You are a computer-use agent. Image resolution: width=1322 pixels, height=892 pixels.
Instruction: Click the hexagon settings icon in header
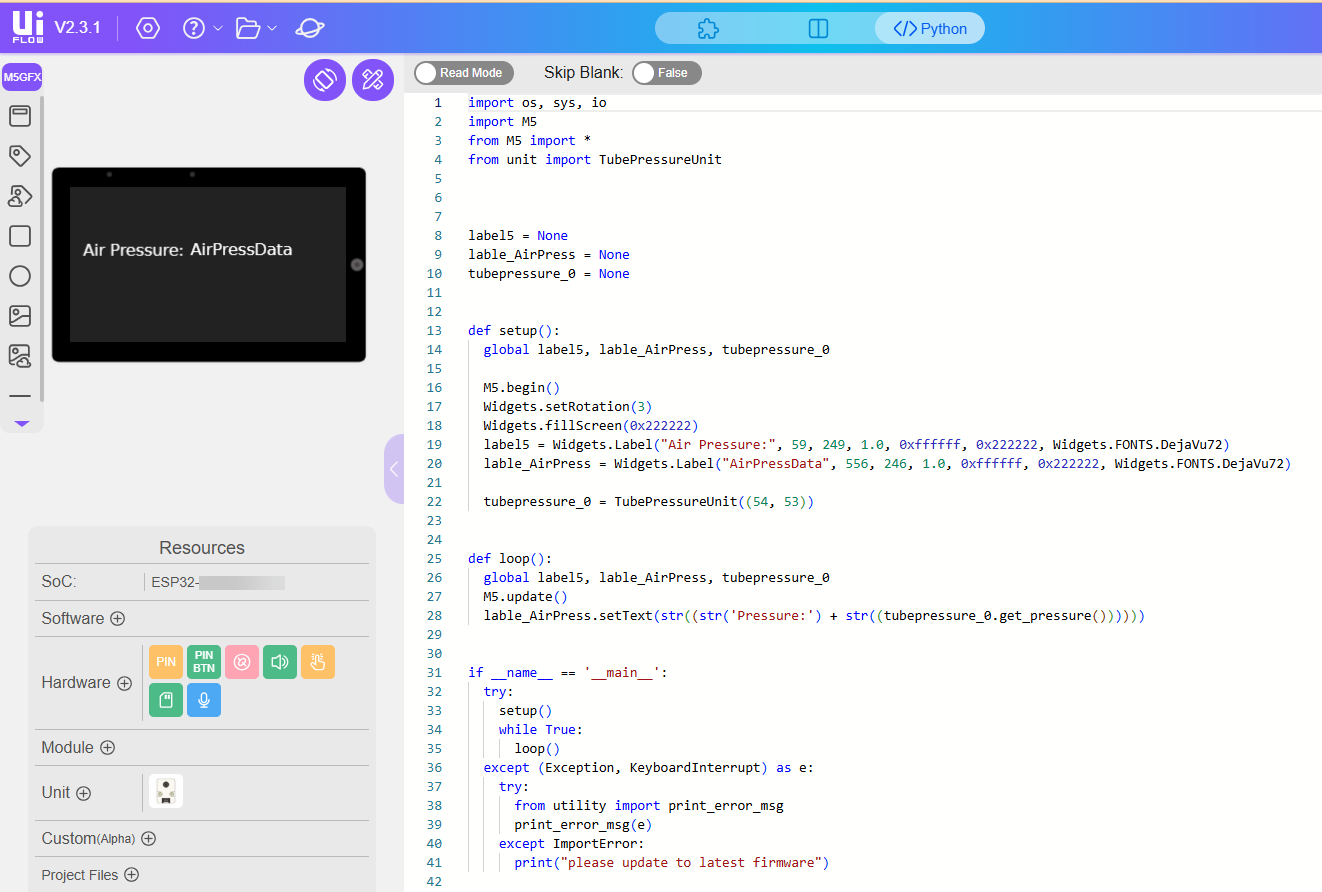(148, 28)
